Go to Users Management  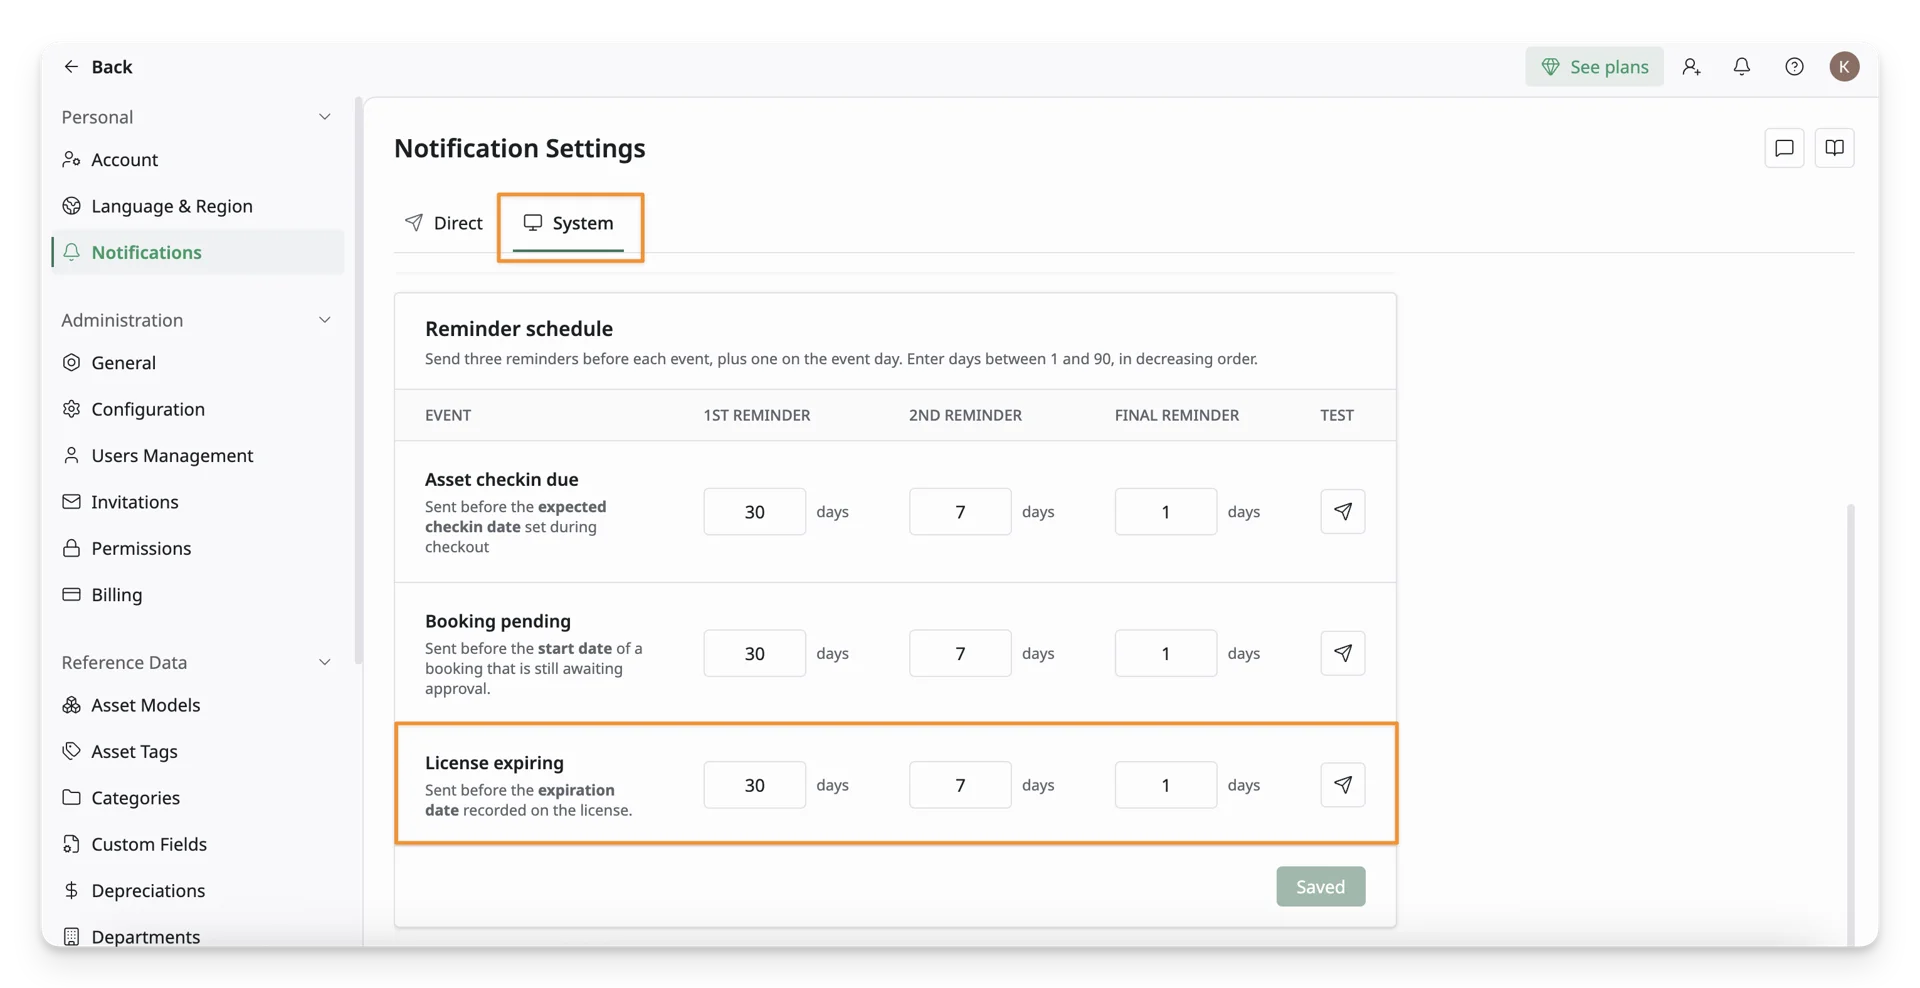pos(198,455)
